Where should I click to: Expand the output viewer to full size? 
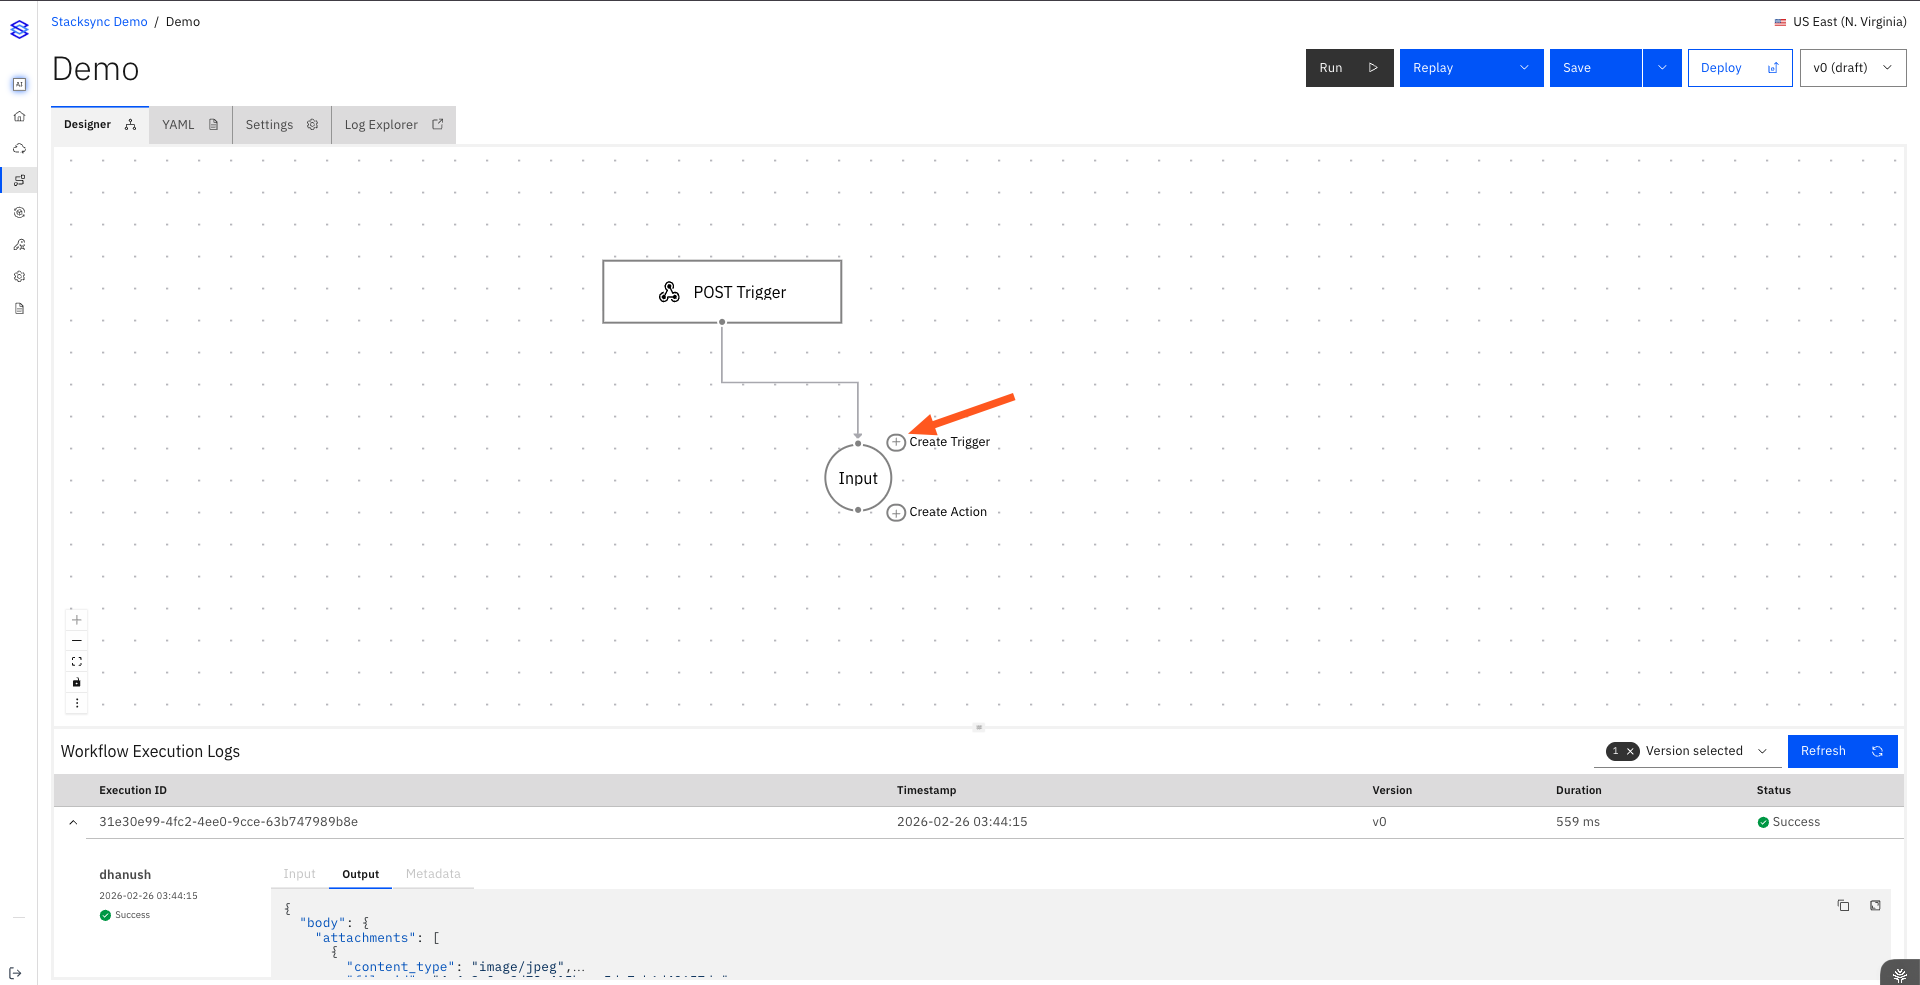(1875, 905)
